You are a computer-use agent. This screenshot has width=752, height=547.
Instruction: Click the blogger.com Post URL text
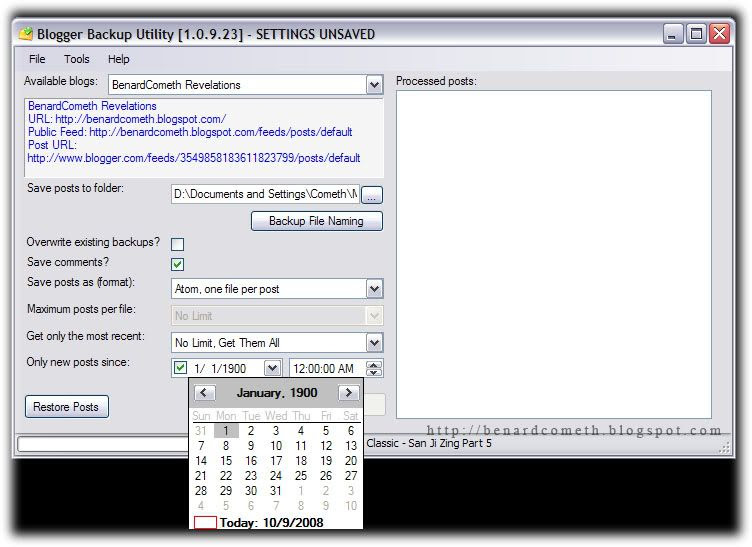pos(193,158)
